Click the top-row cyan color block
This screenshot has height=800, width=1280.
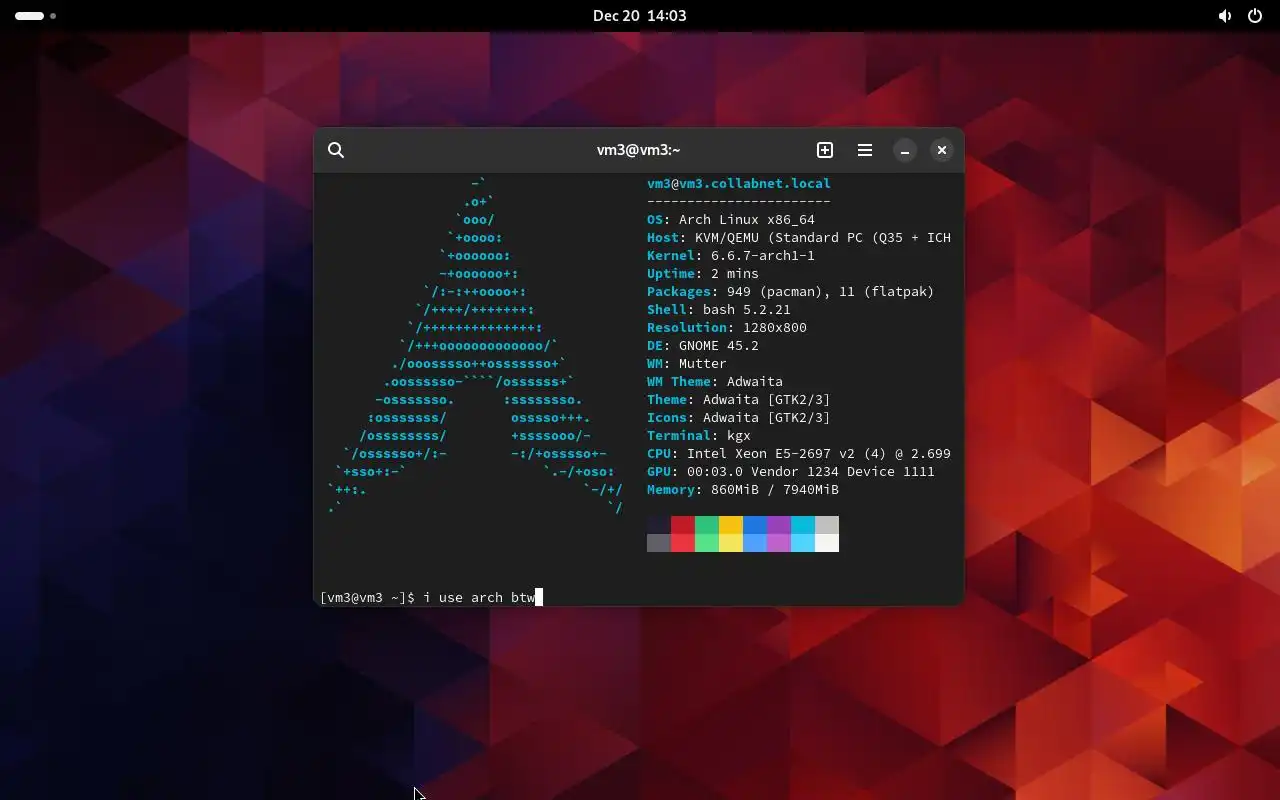point(803,525)
